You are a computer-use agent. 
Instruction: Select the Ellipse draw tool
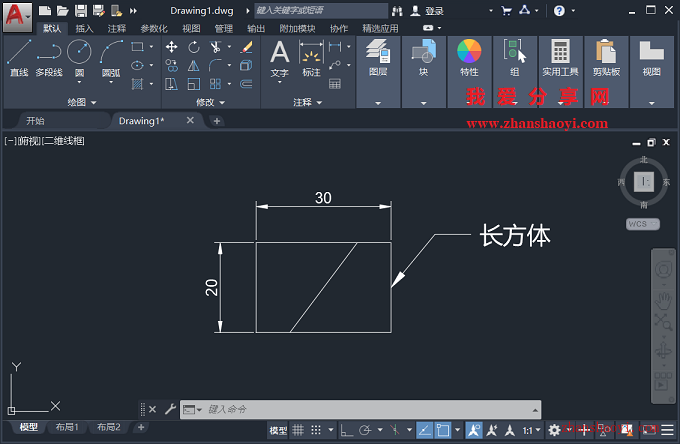pos(137,65)
